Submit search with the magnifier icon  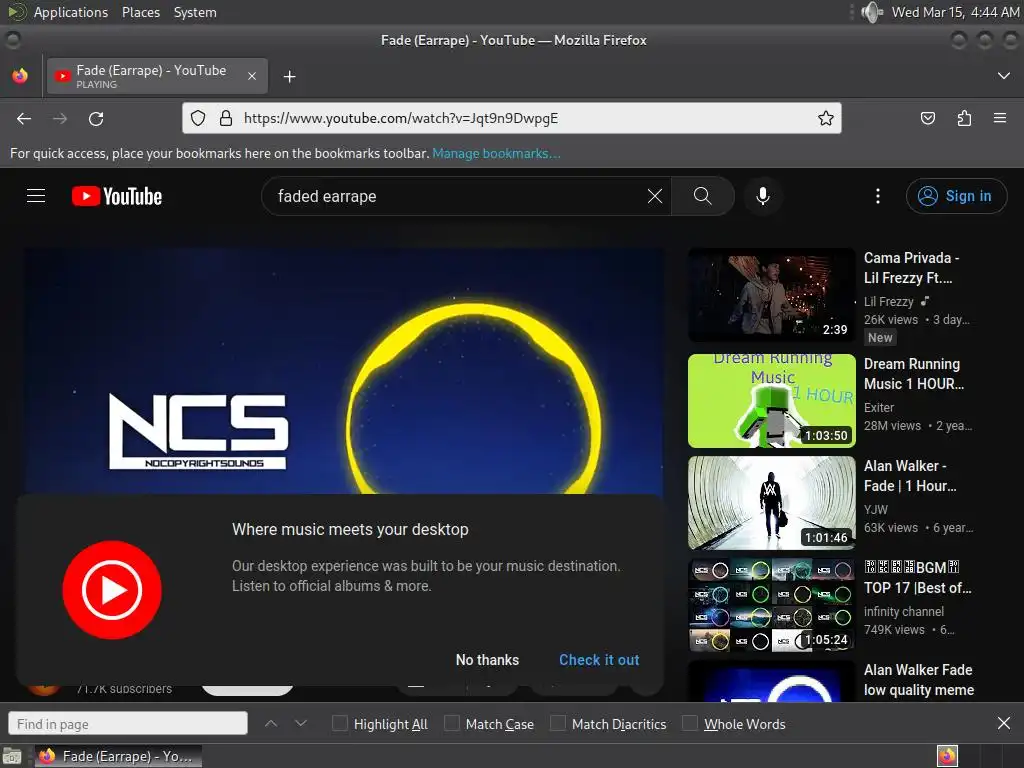coord(703,196)
